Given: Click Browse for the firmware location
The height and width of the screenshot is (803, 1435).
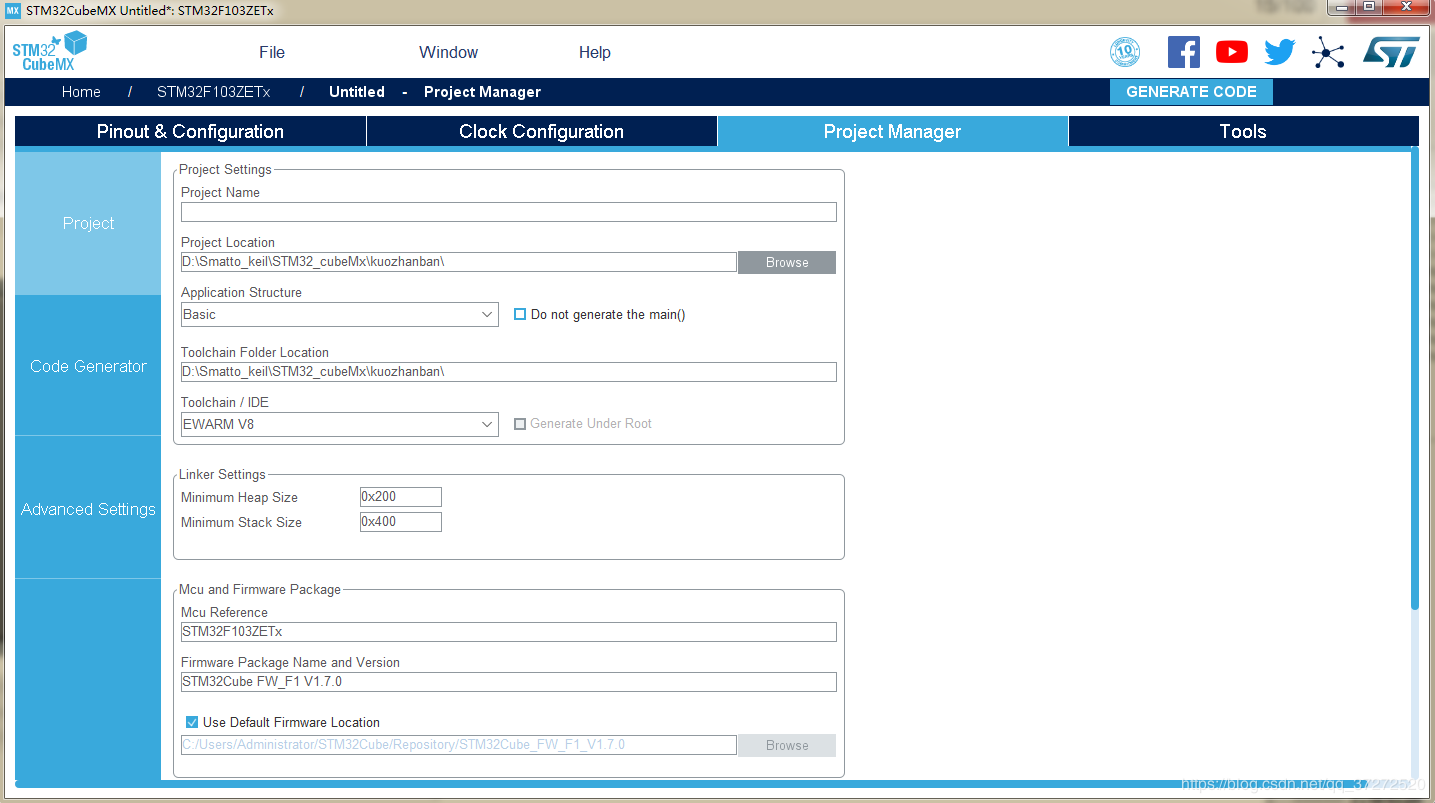Looking at the screenshot, I should pyautogui.click(x=787, y=745).
